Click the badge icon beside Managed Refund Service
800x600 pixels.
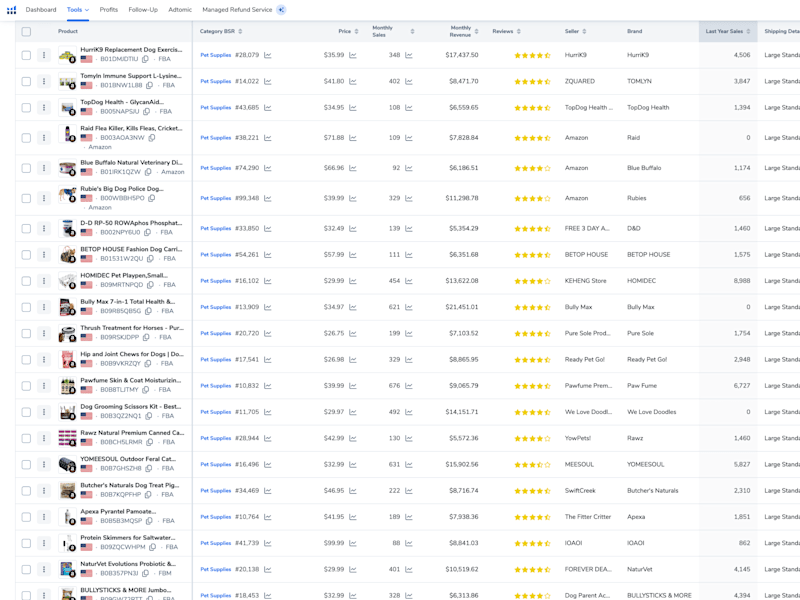[281, 10]
